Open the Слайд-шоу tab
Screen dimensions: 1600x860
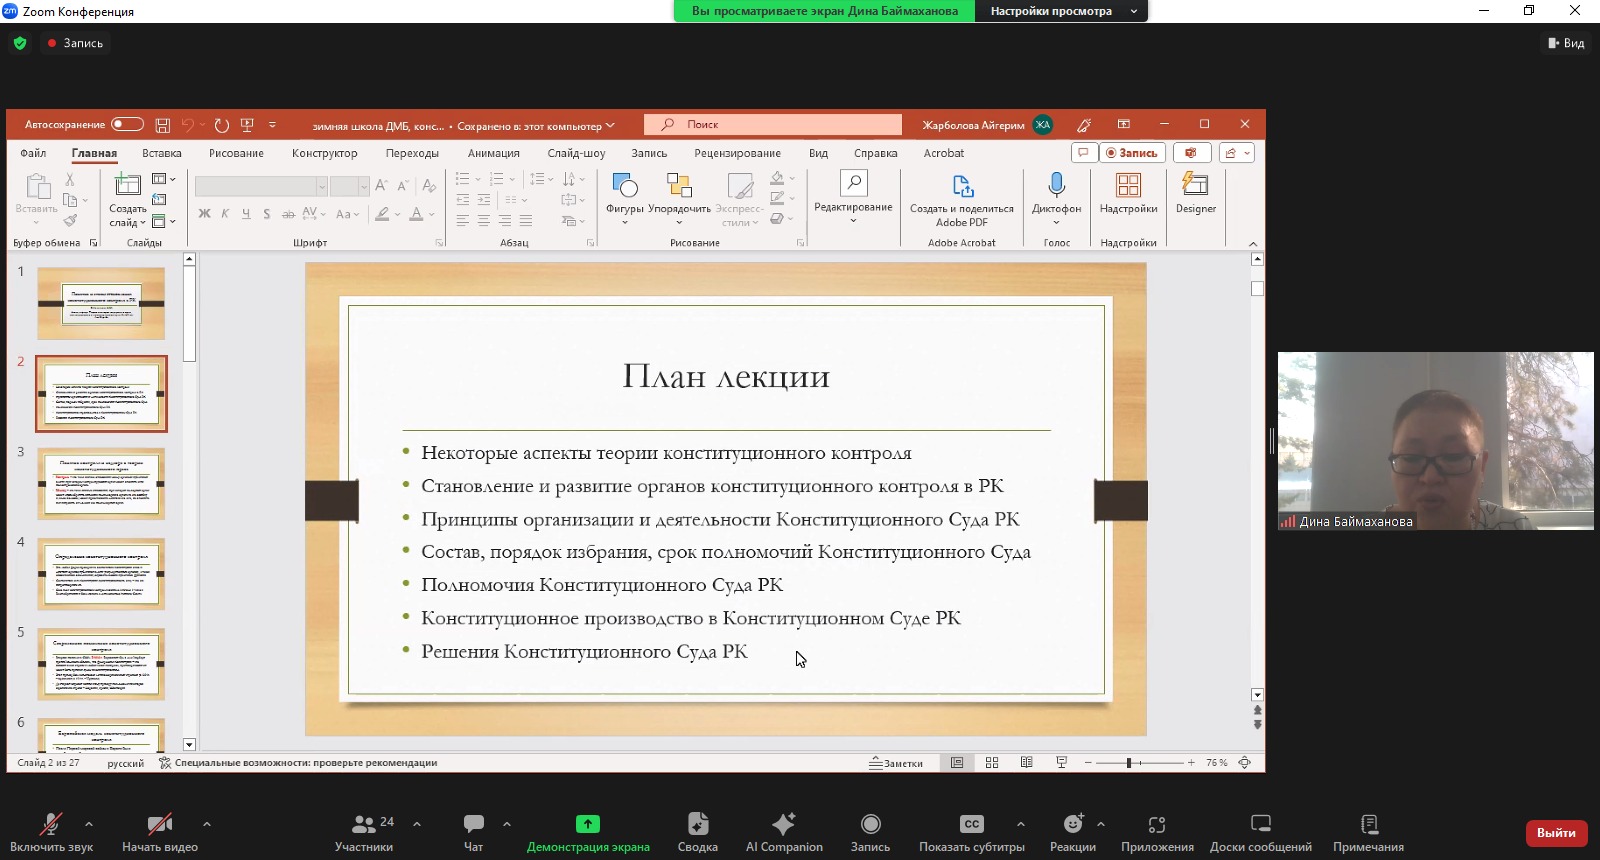[x=577, y=153]
